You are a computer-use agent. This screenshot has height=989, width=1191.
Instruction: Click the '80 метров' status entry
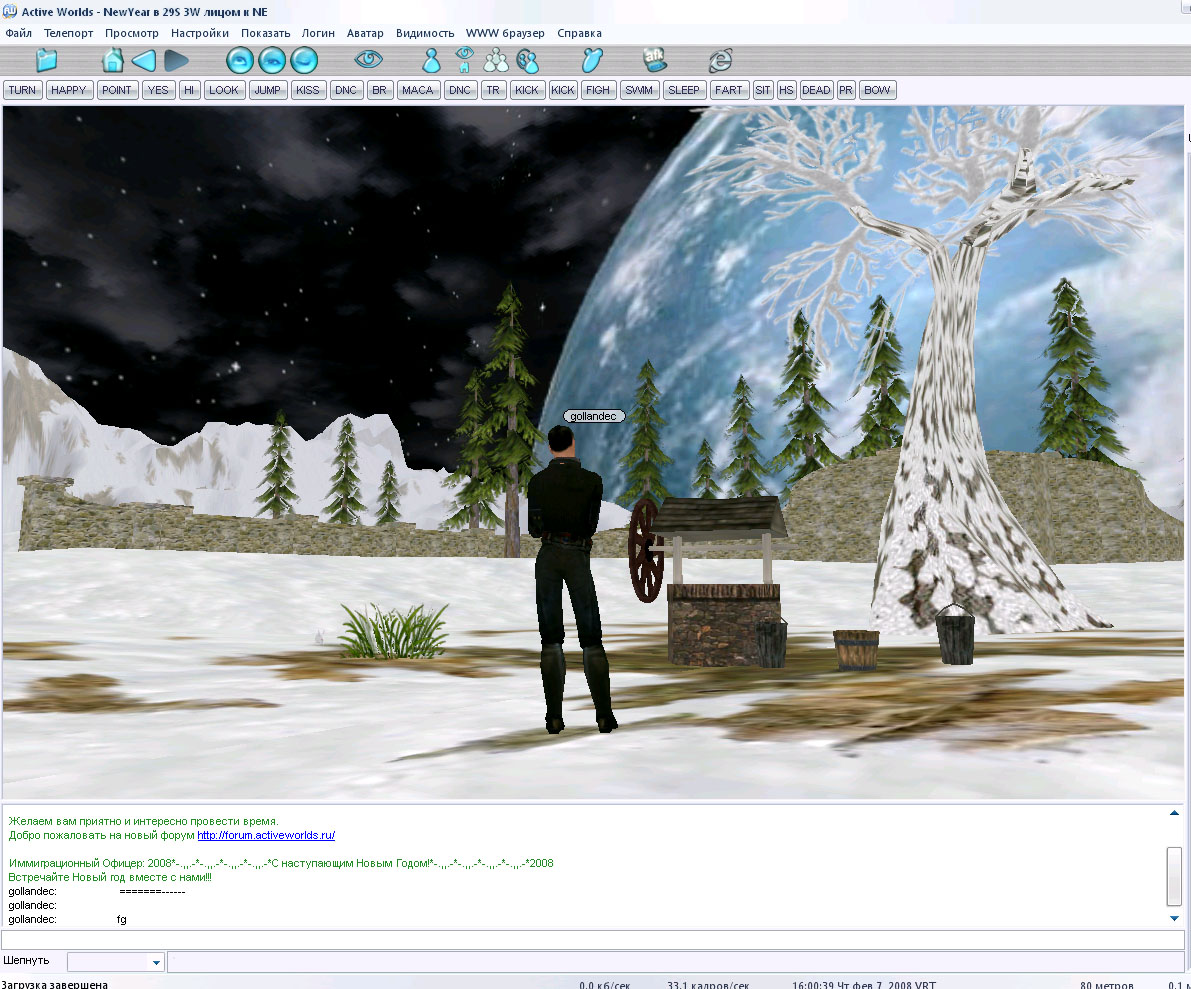click(x=1107, y=984)
